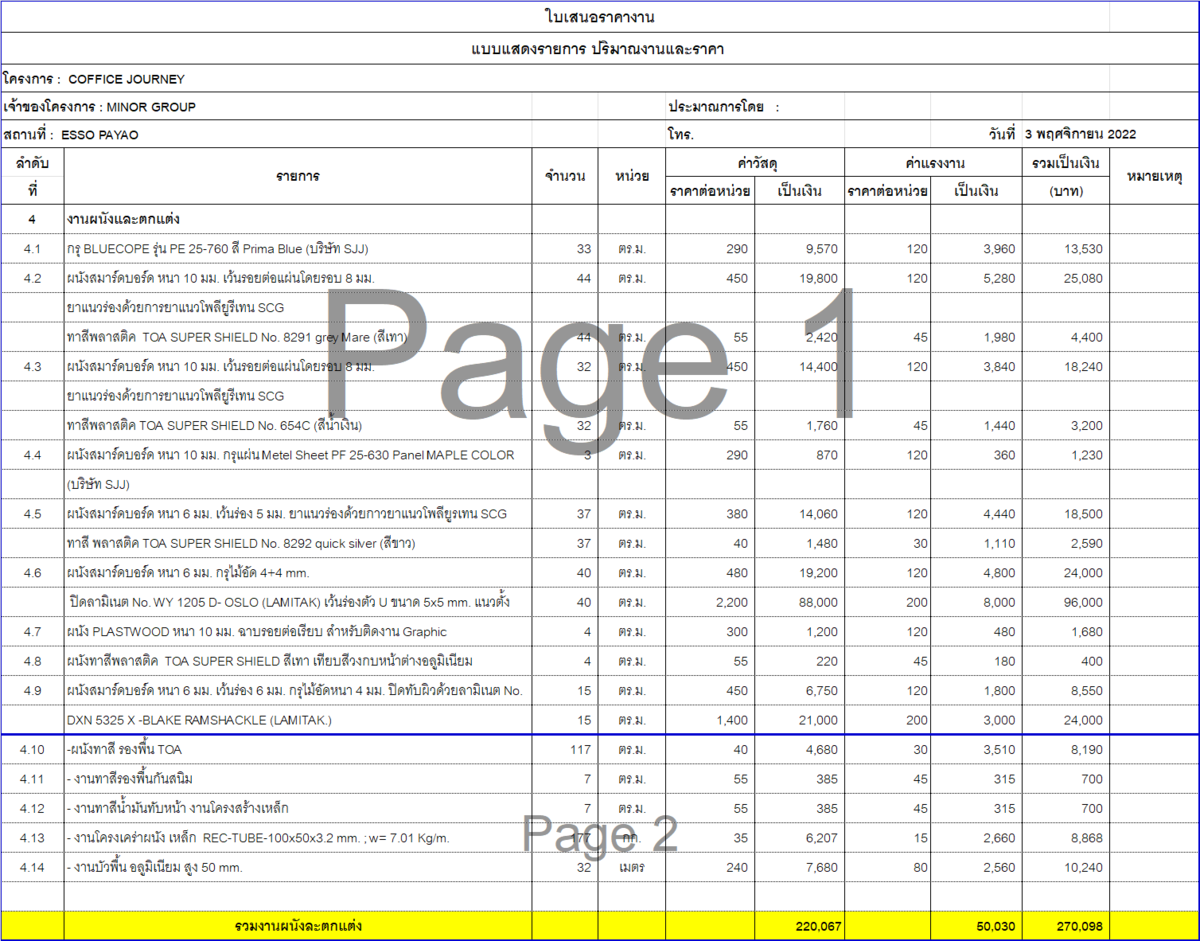This screenshot has width=1200, height=941.
Task: Select the รายการ column header
Action: click(x=298, y=176)
